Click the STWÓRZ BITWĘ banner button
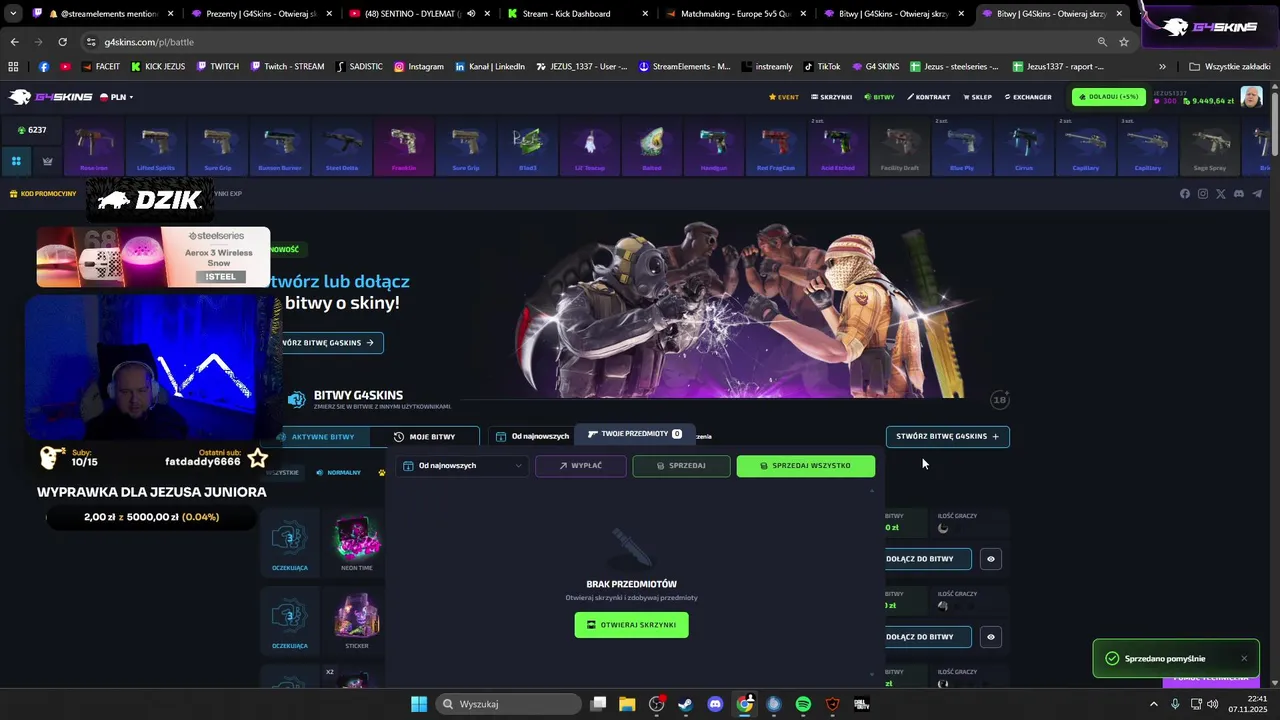 329,343
